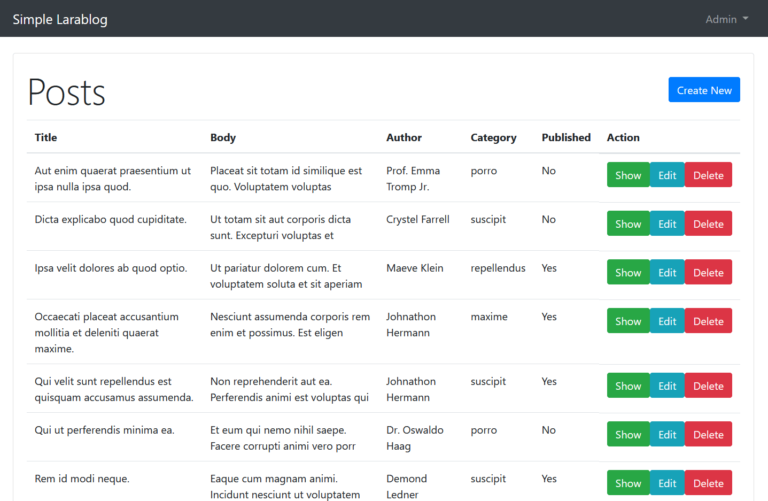Show the Occaecati placeat accusantium post
This screenshot has height=501, width=768.
628,321
